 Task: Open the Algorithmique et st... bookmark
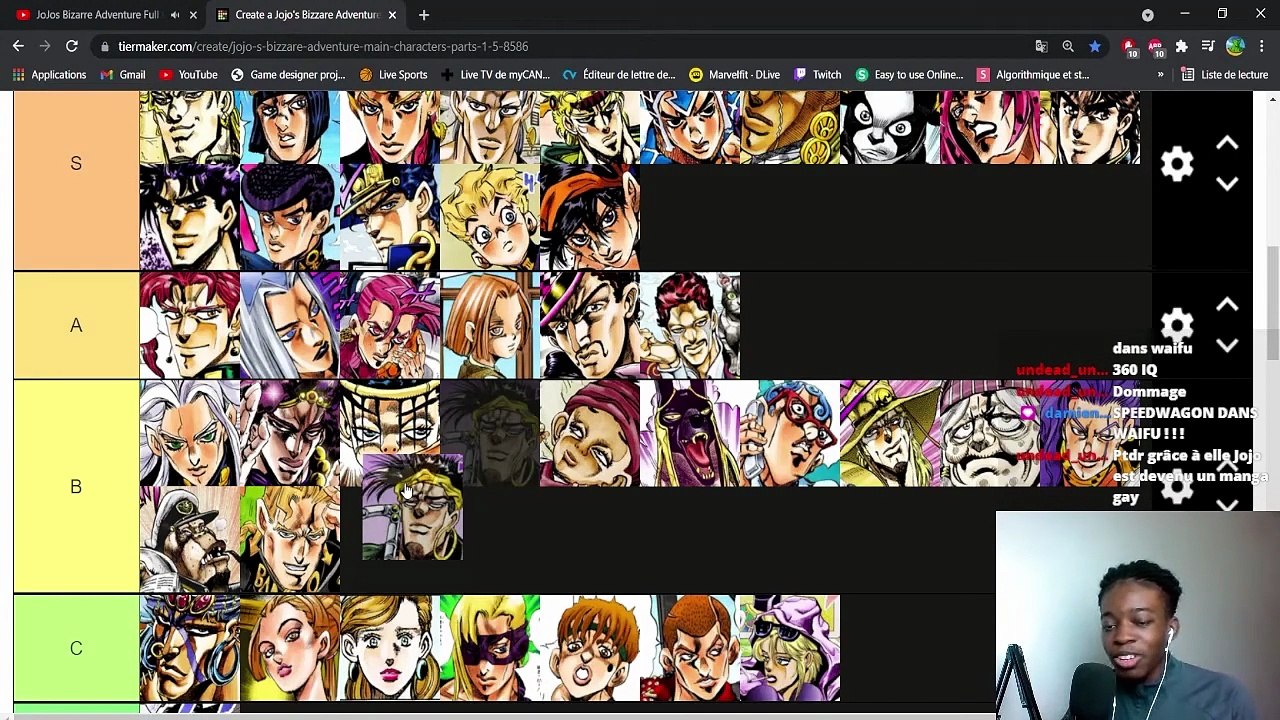[x=1033, y=75]
